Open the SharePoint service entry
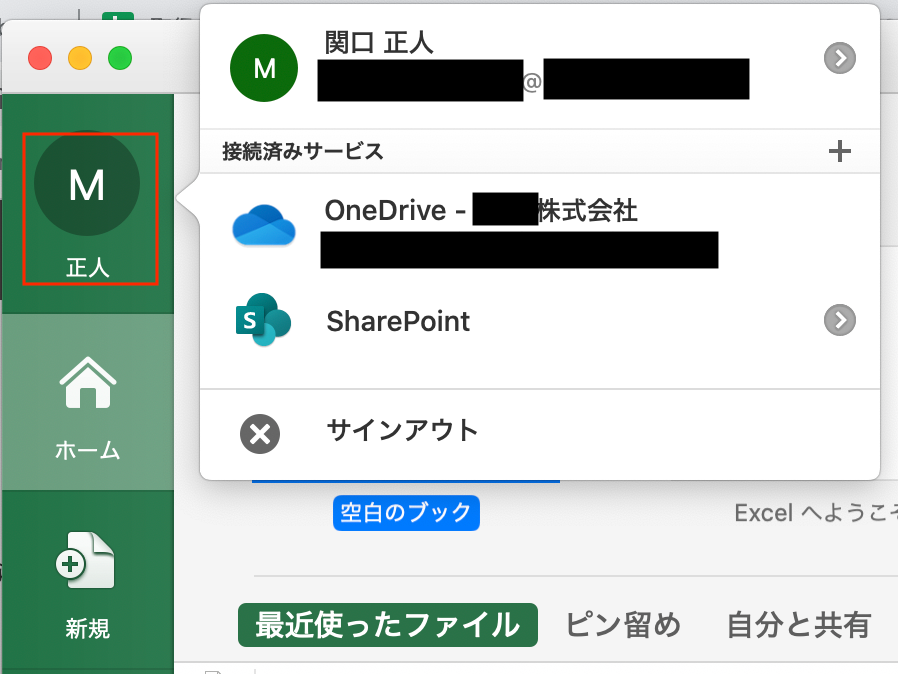The height and width of the screenshot is (674, 898). [x=539, y=320]
